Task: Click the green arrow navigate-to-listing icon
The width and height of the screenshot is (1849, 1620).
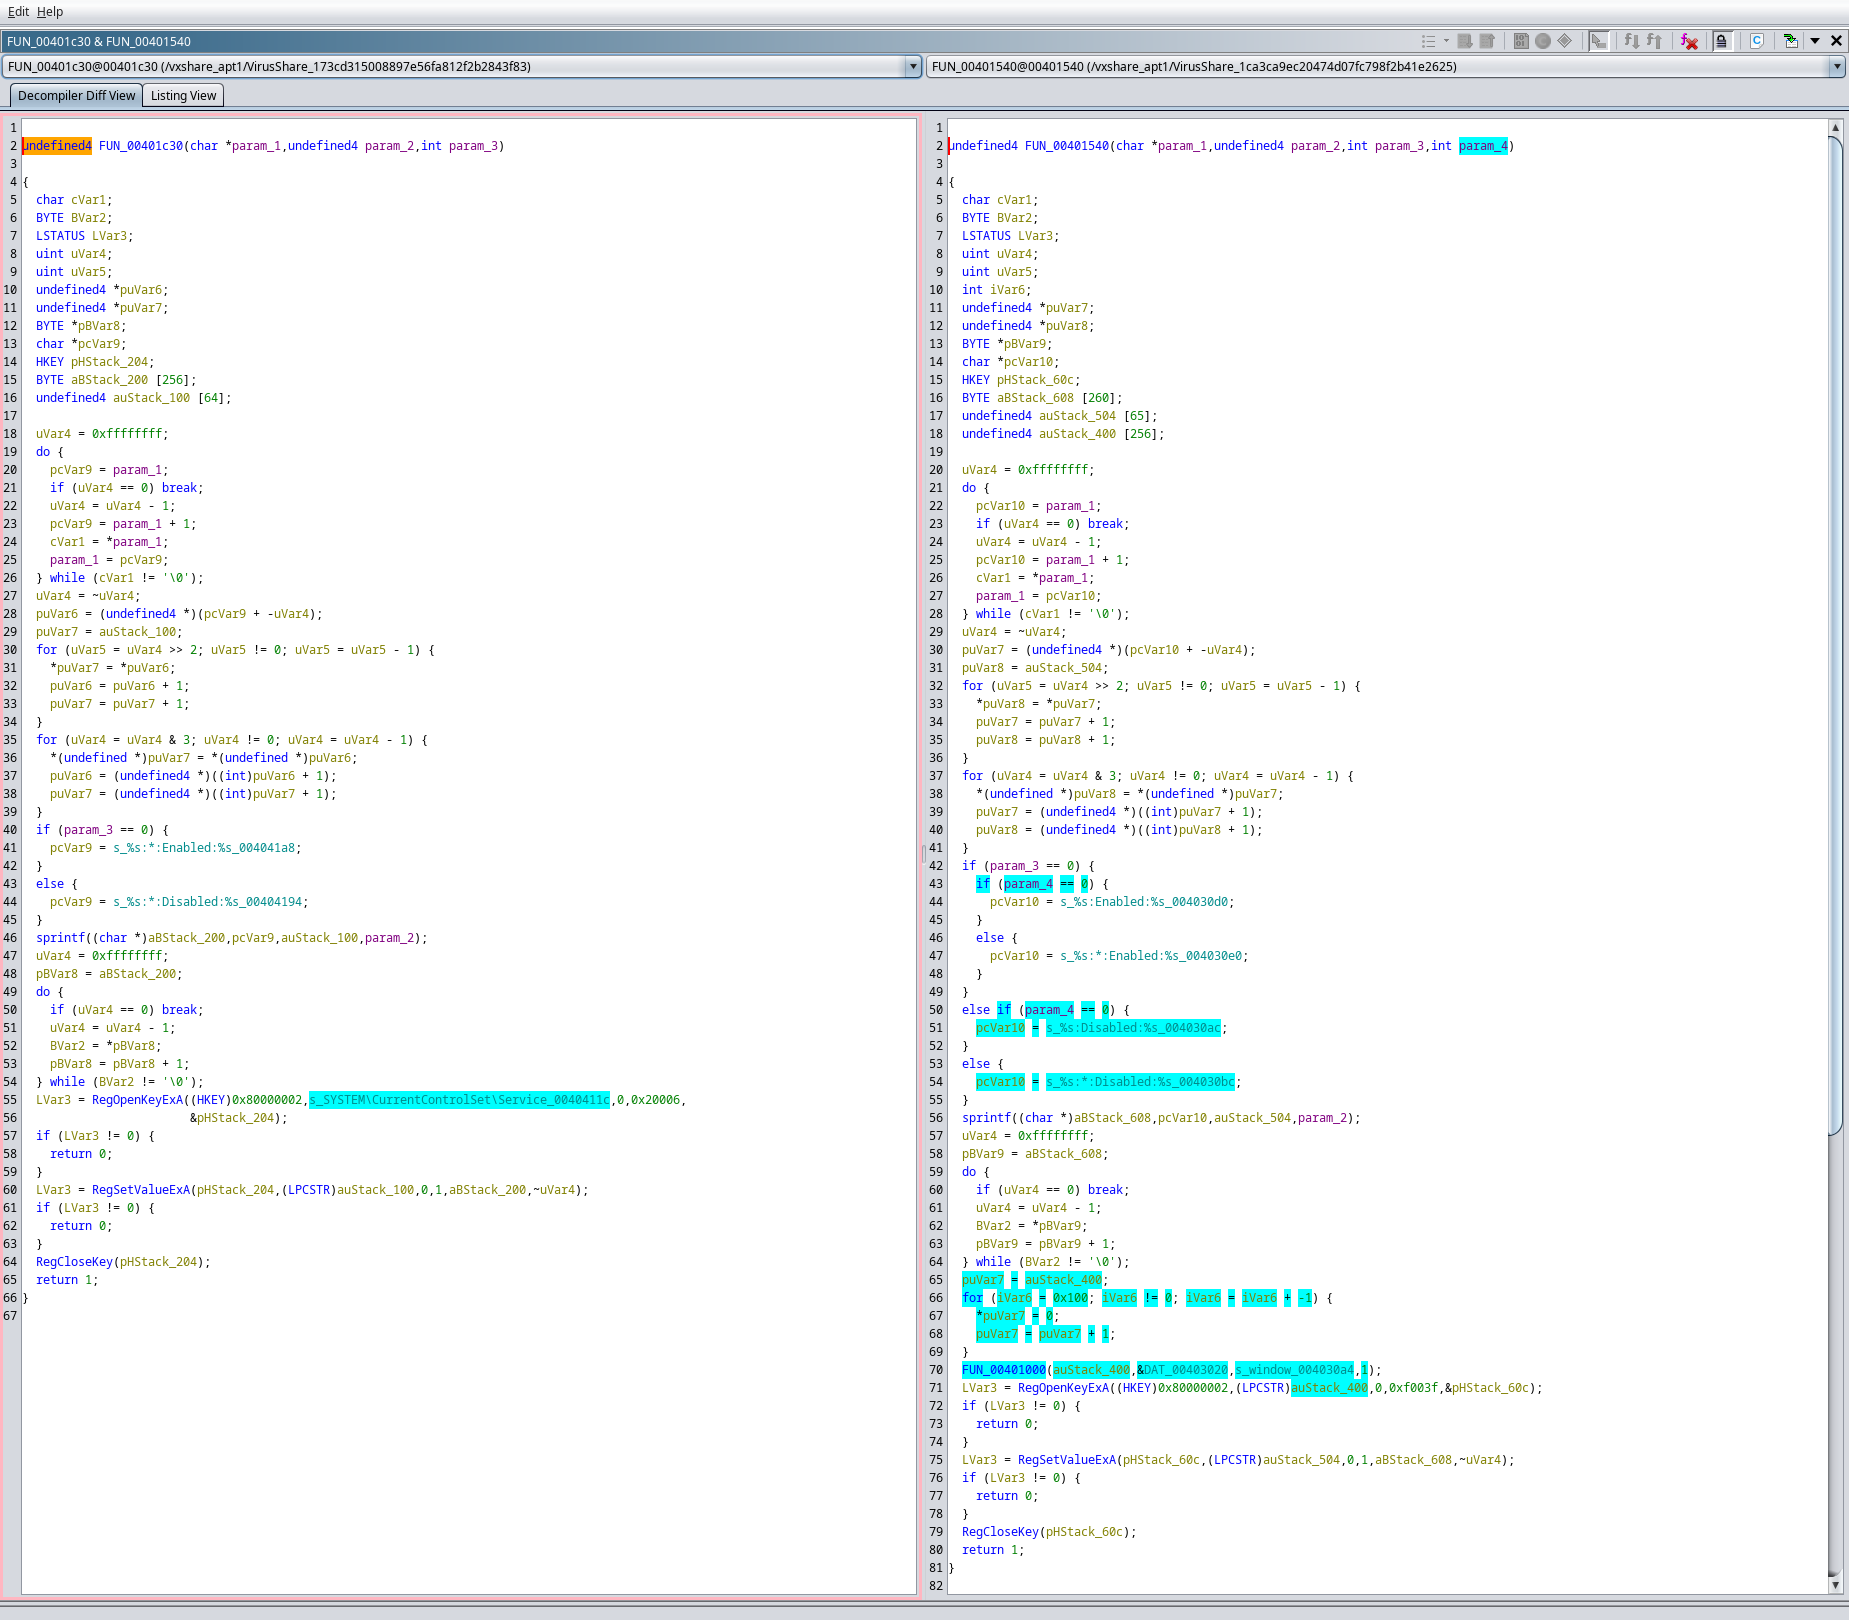Action: [1790, 41]
